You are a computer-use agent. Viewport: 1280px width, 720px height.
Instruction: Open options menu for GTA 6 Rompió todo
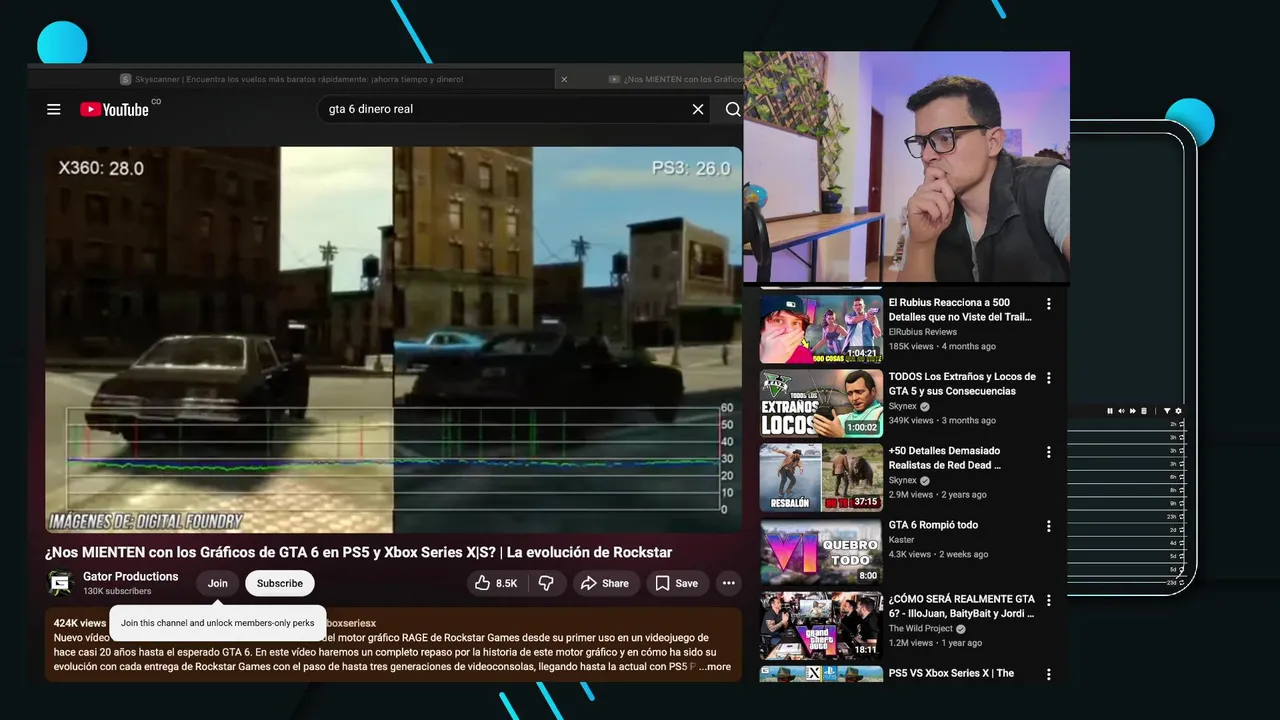tap(1048, 526)
